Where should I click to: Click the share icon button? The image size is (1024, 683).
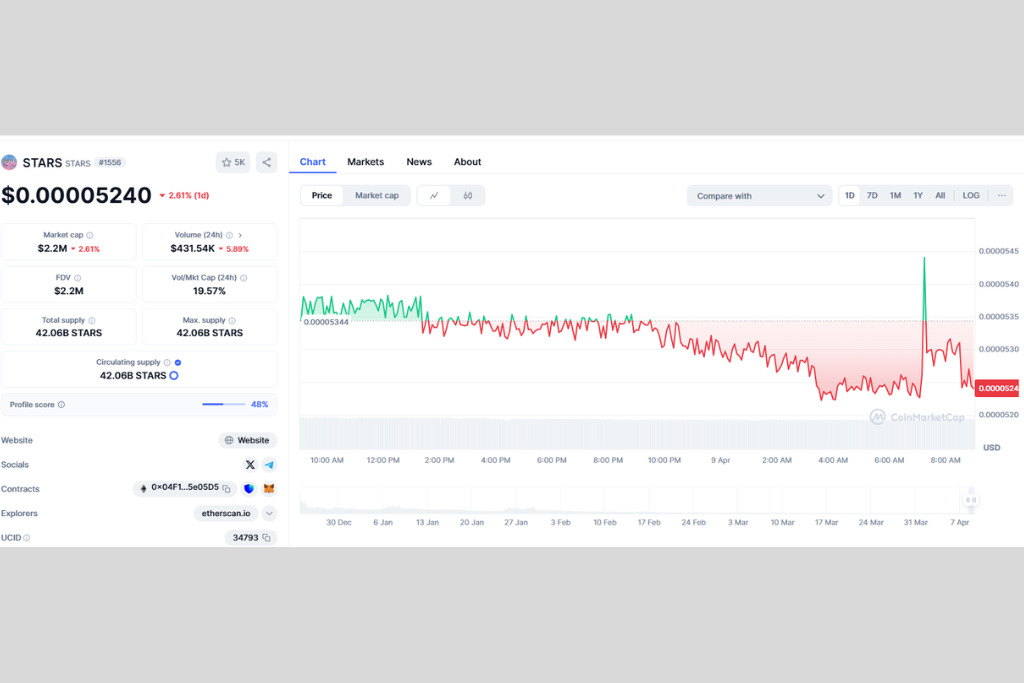[266, 163]
